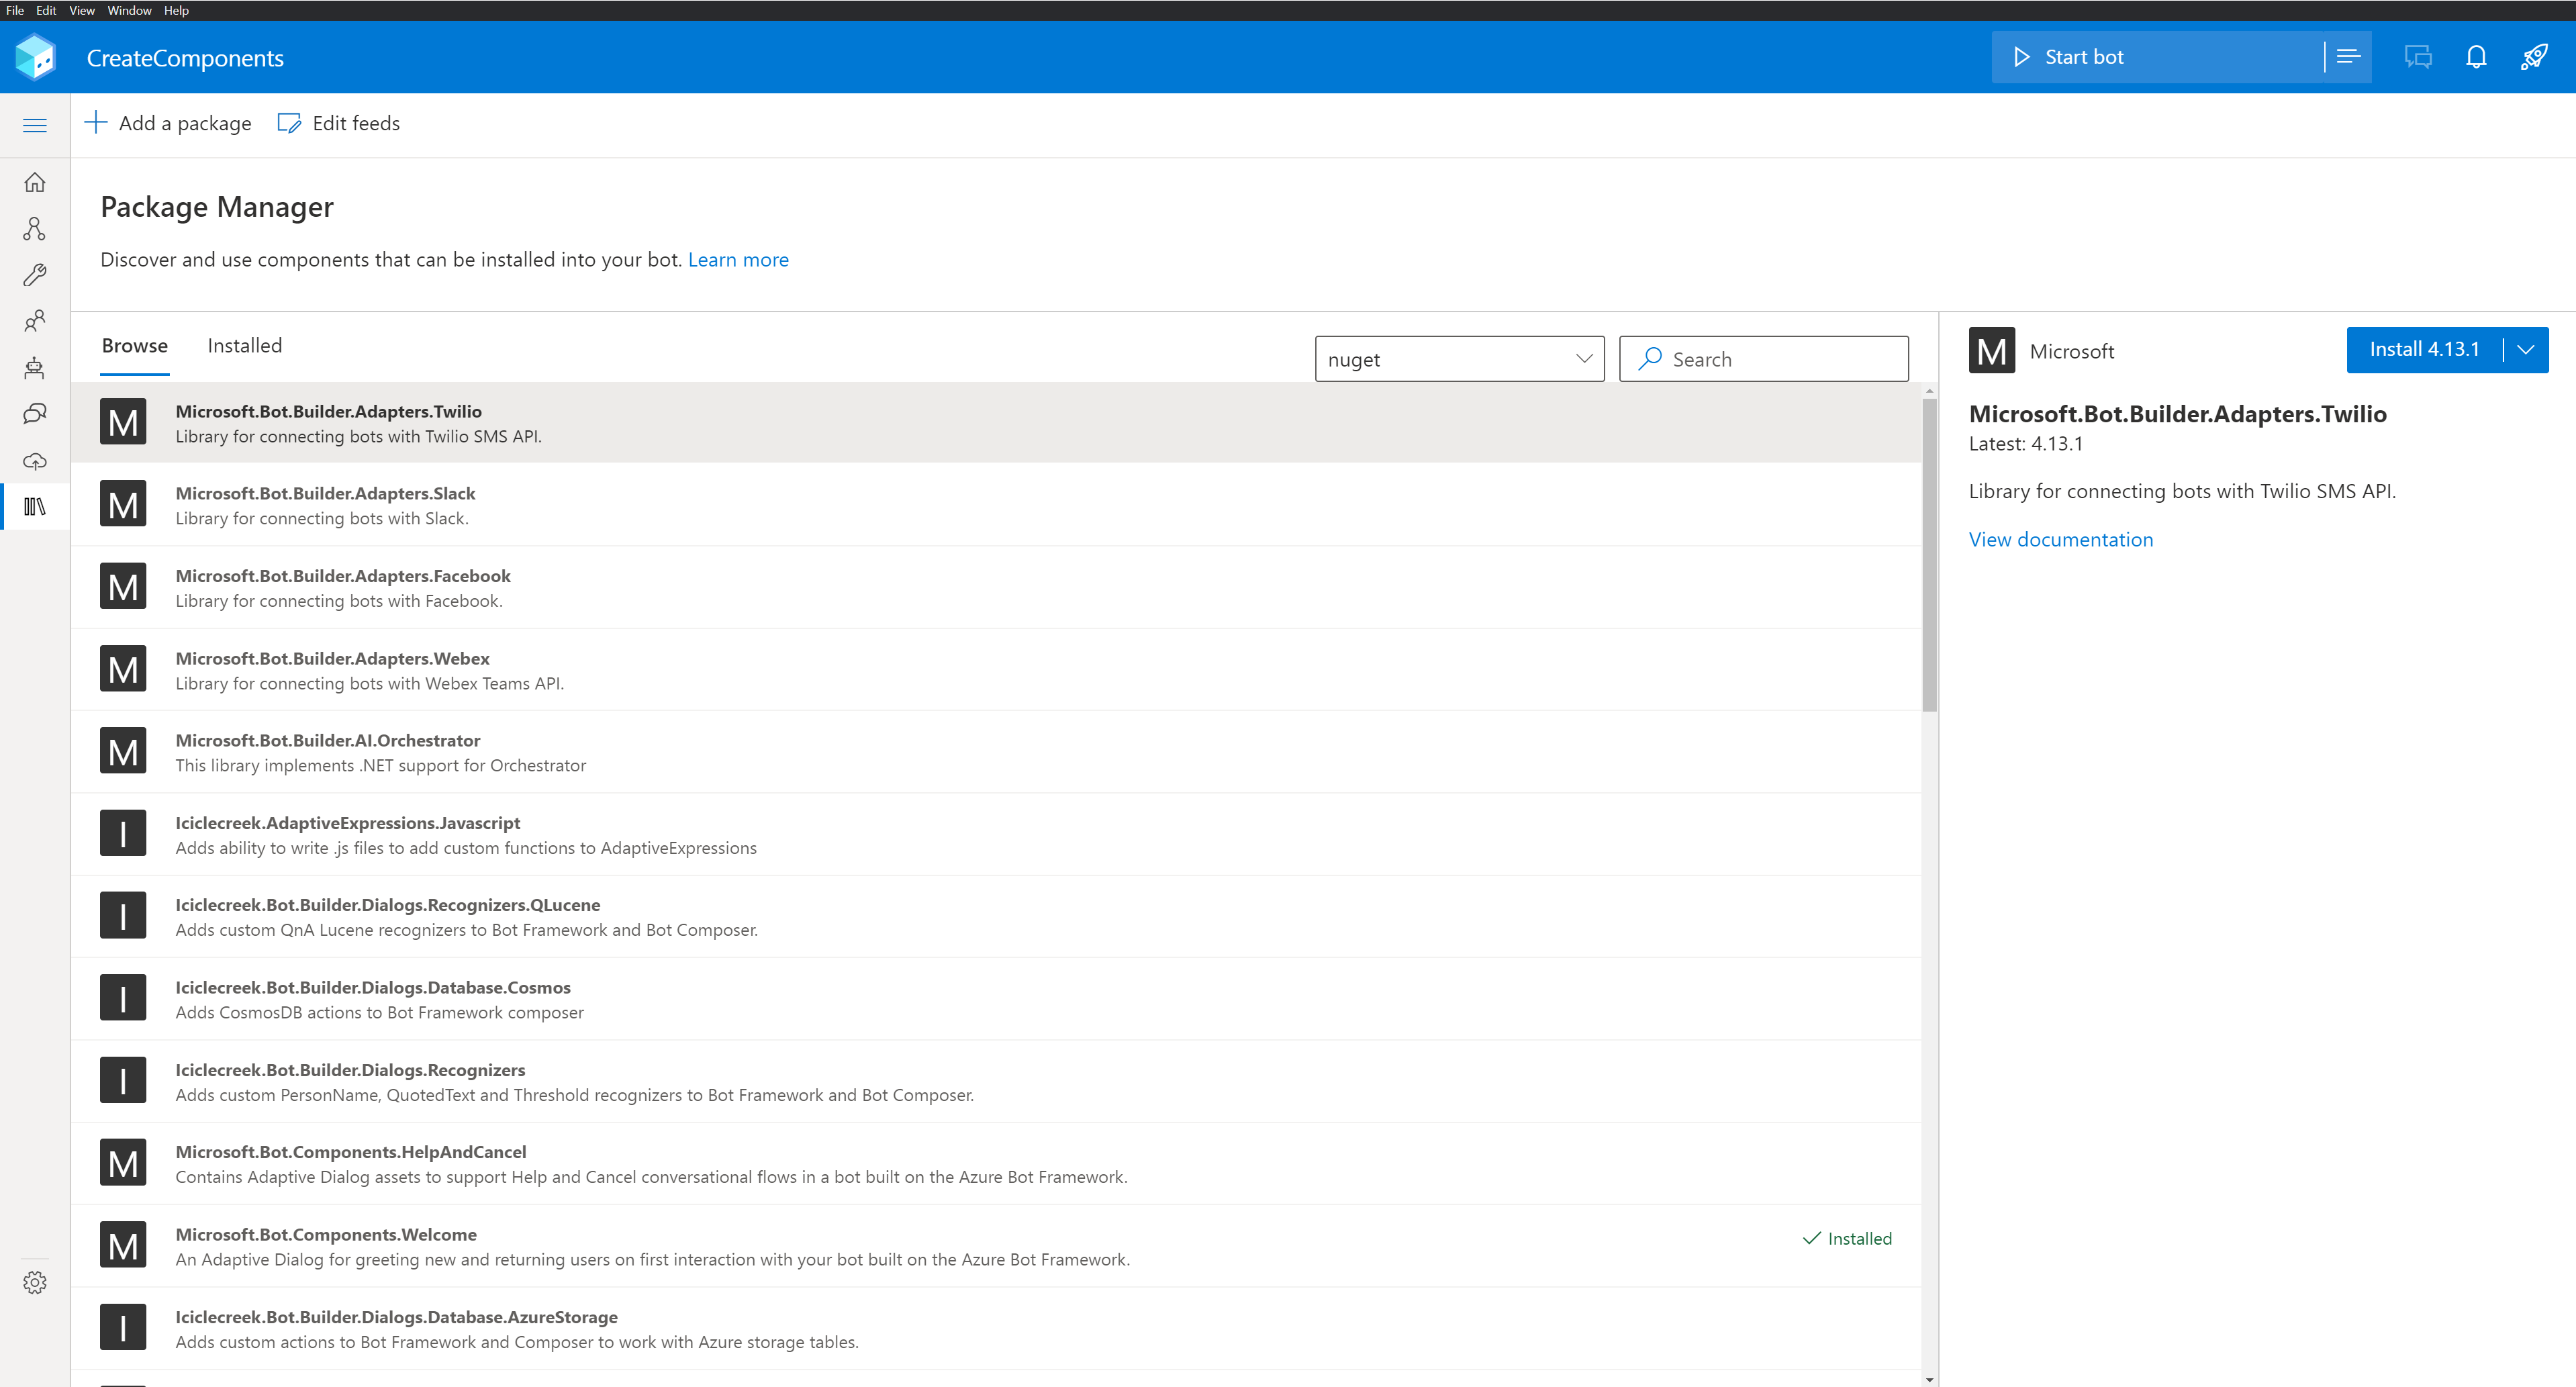Switch to the Installed tab
The width and height of the screenshot is (2576, 1387).
click(244, 346)
